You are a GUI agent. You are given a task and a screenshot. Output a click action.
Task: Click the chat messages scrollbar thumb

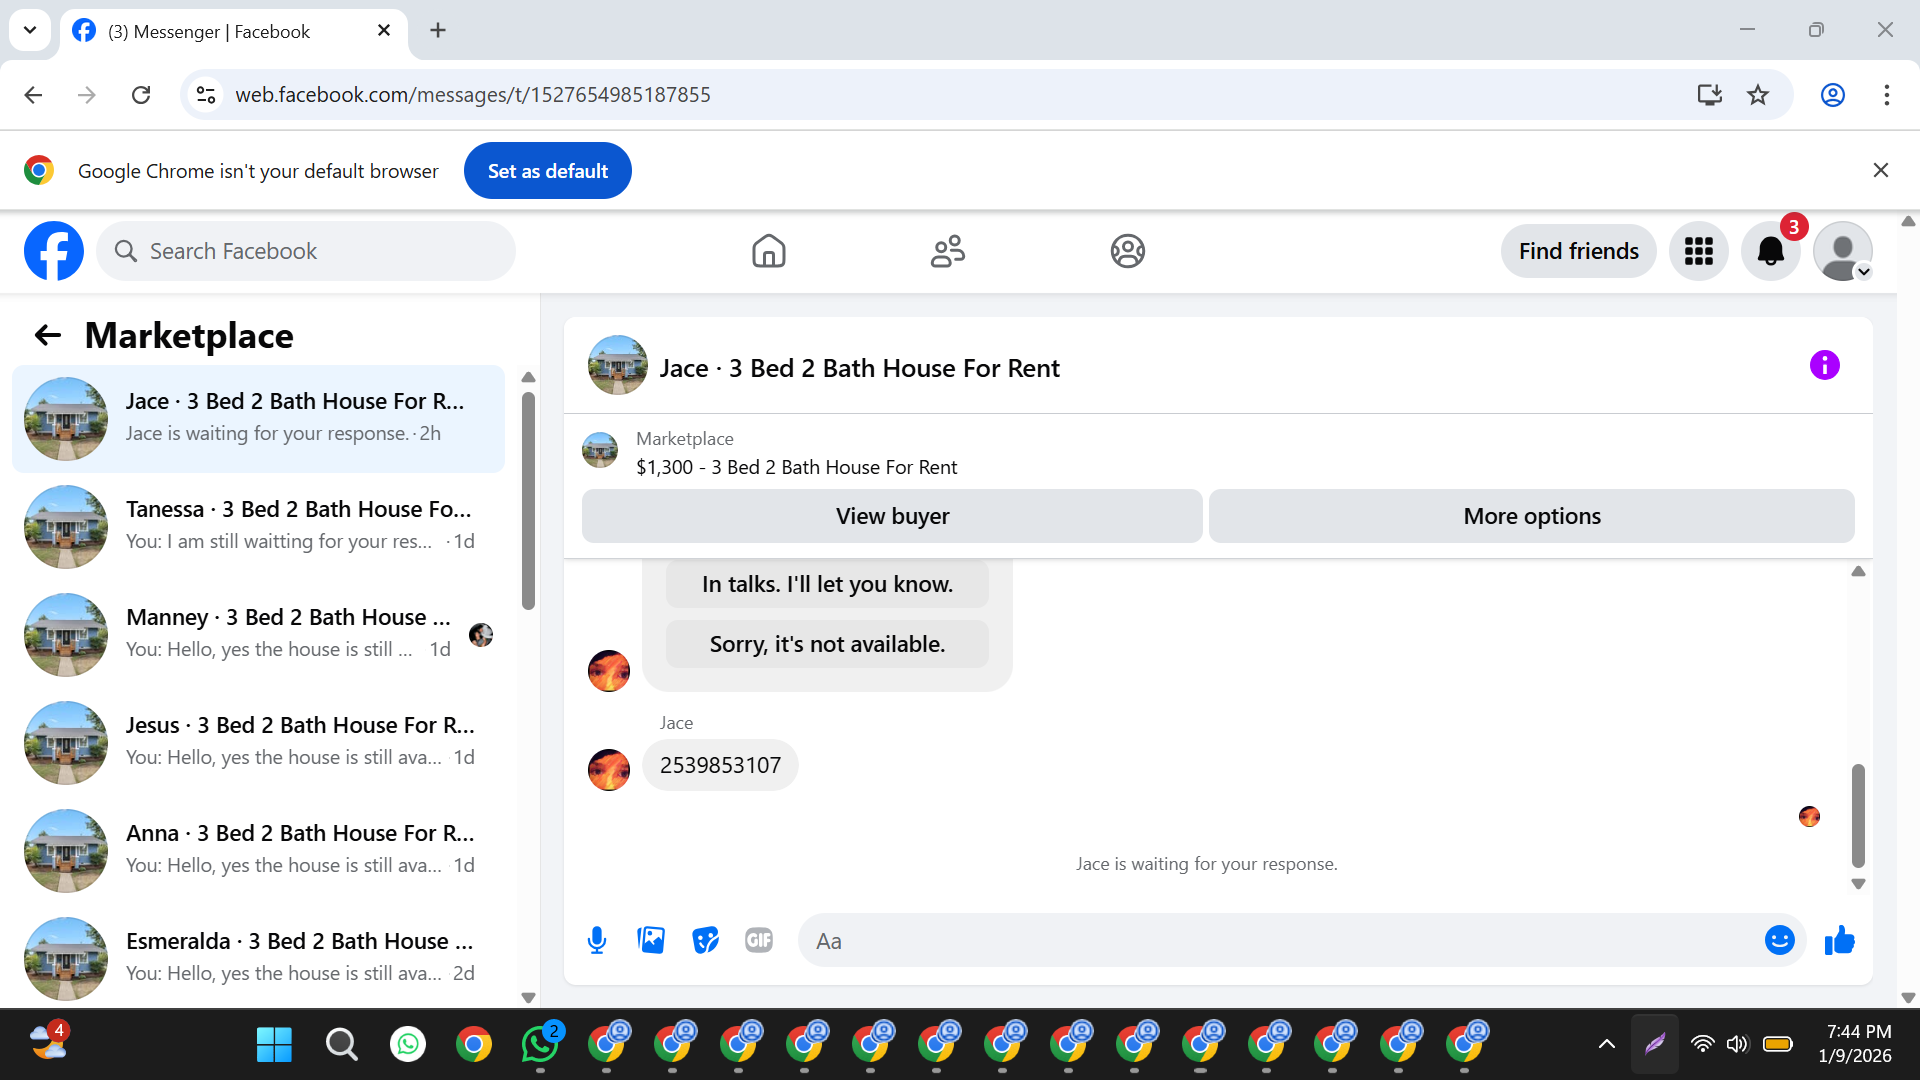1858,815
